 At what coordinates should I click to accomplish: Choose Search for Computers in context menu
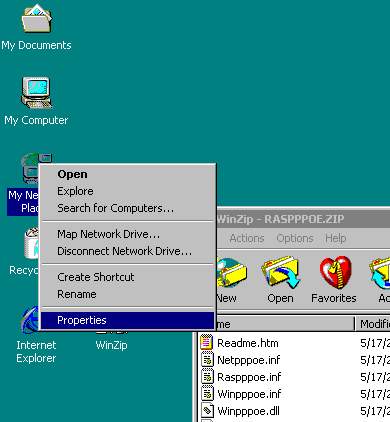(128, 208)
